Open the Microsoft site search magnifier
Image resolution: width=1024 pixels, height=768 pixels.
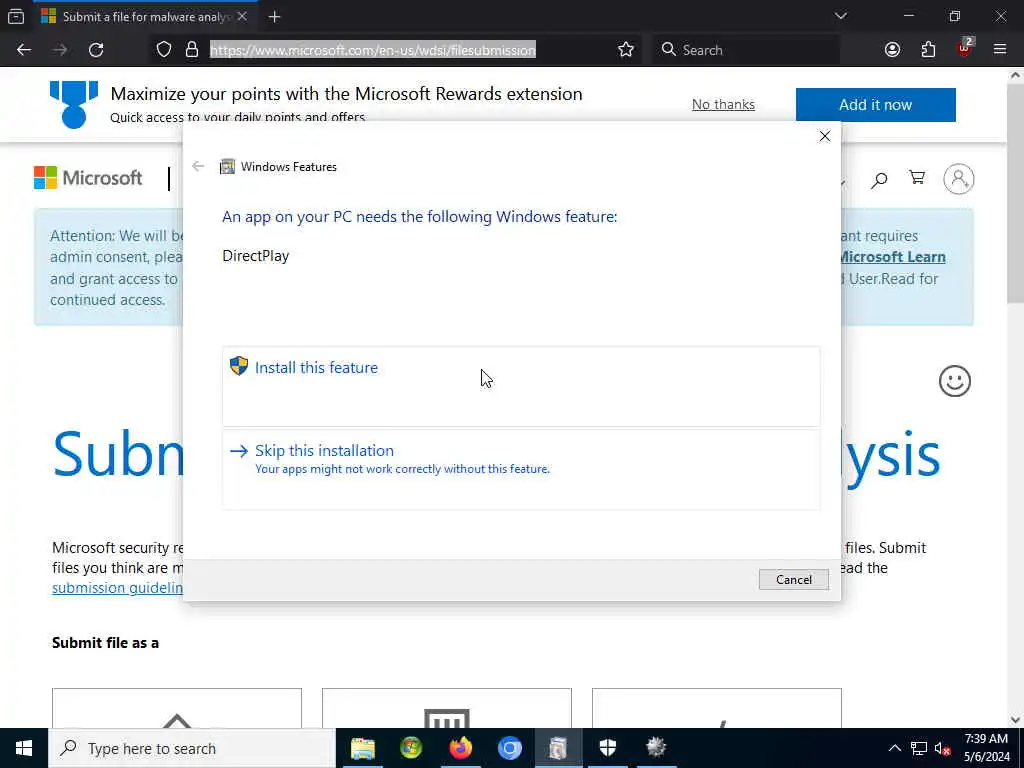879,179
